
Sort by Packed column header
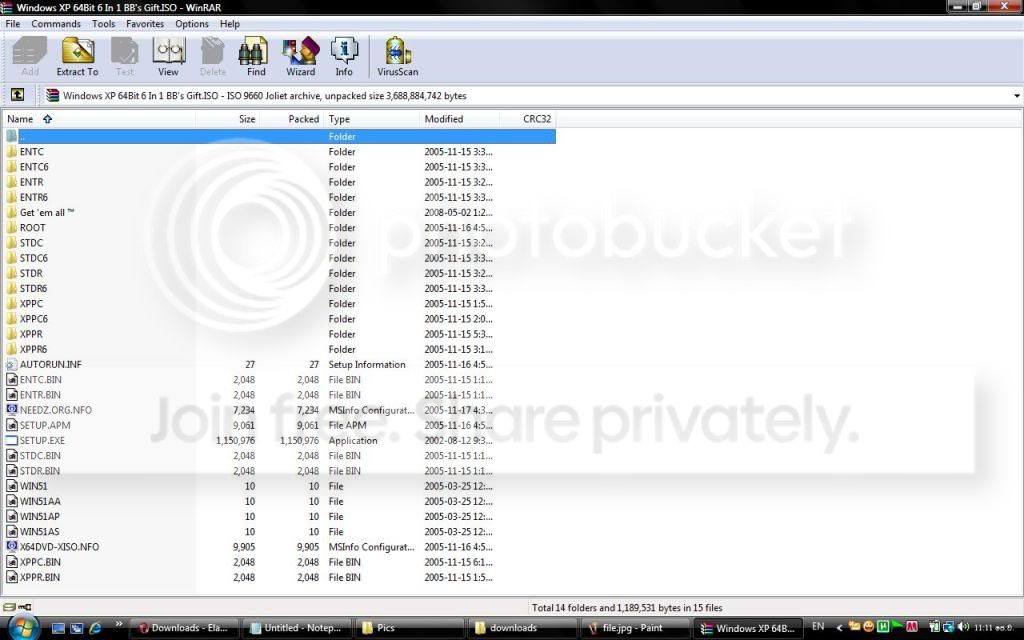291,119
